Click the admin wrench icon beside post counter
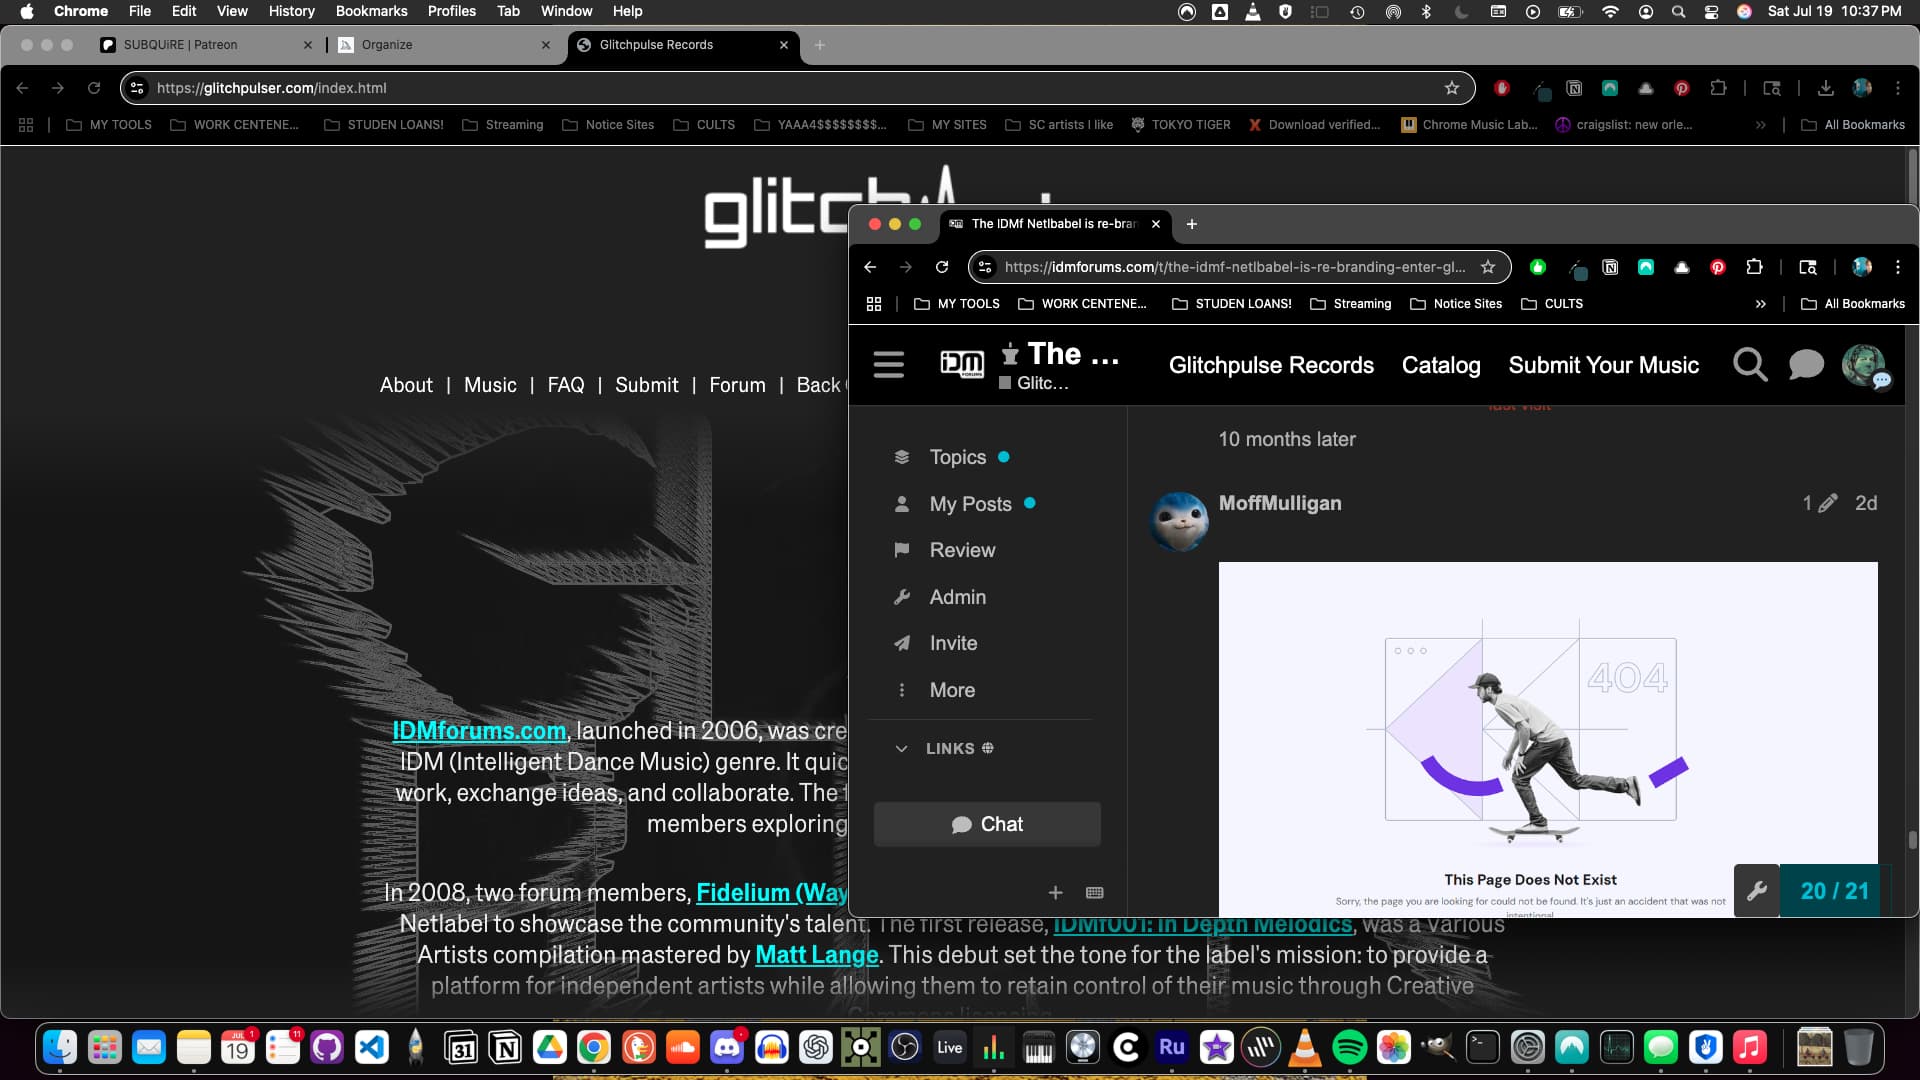Screen dimensions: 1920x1080 [x=1757, y=891]
